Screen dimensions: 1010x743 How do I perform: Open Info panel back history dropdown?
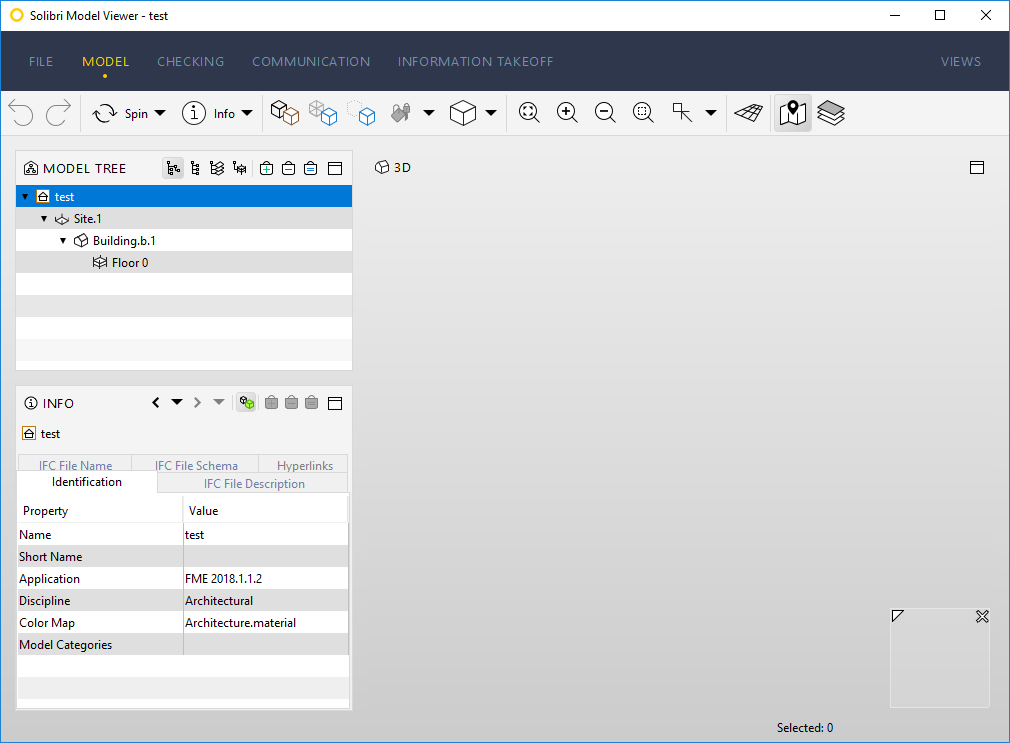click(176, 402)
